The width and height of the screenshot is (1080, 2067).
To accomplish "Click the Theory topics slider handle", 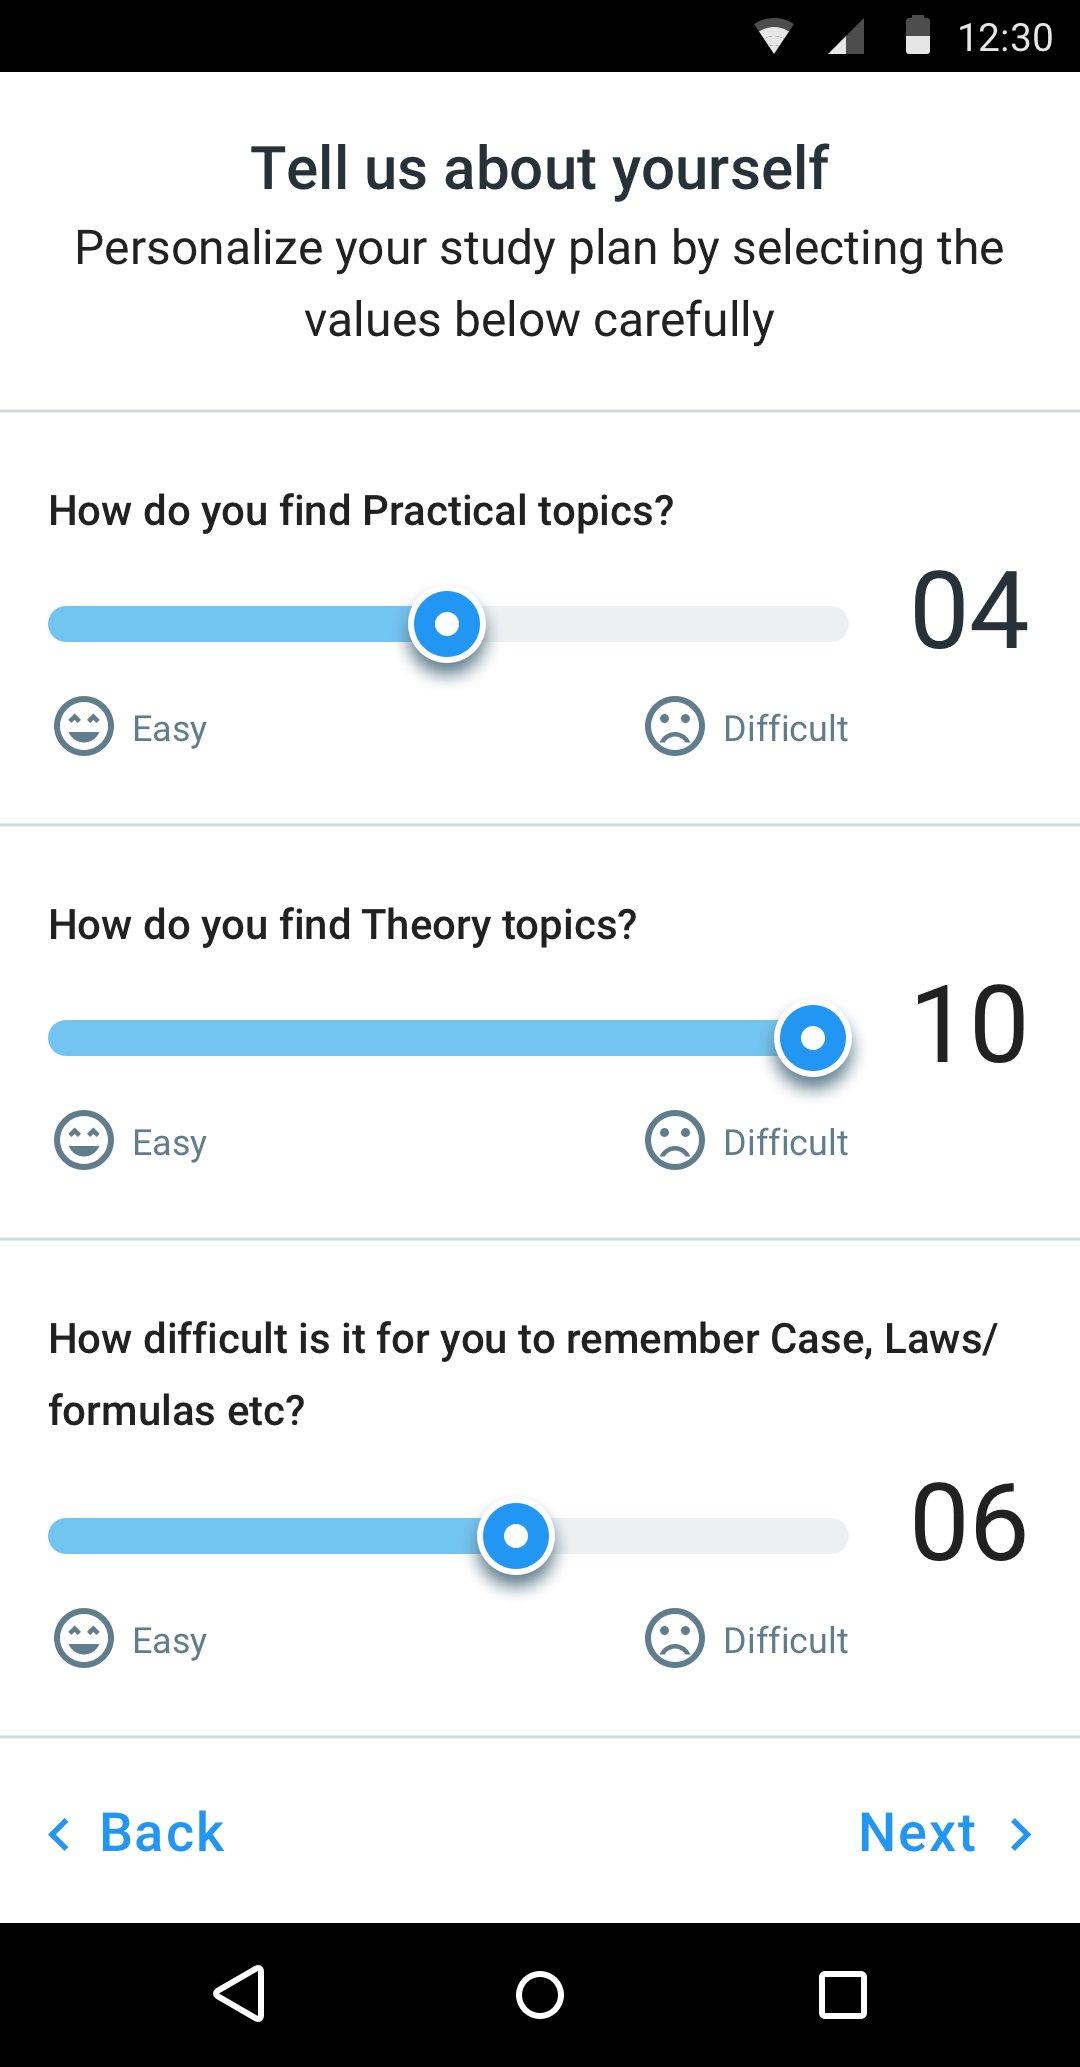I will (x=813, y=1038).
